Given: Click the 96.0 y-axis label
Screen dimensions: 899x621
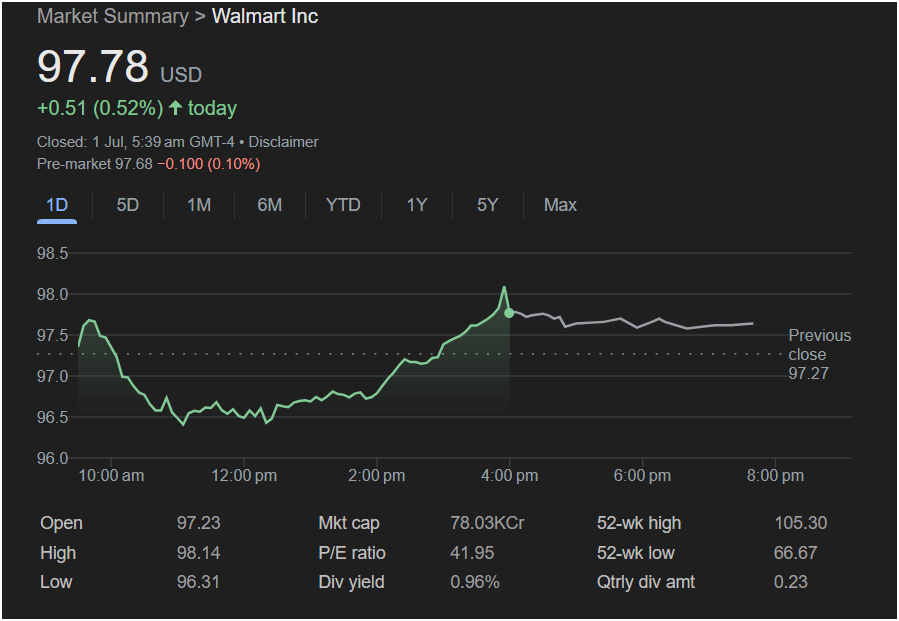Looking at the screenshot, I should tap(52, 458).
